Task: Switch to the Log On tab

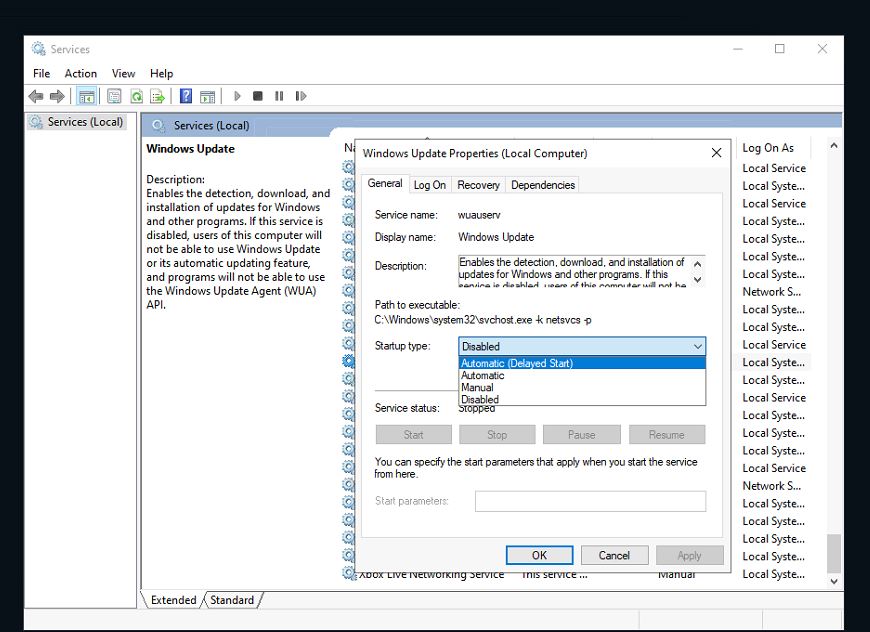Action: pos(430,185)
